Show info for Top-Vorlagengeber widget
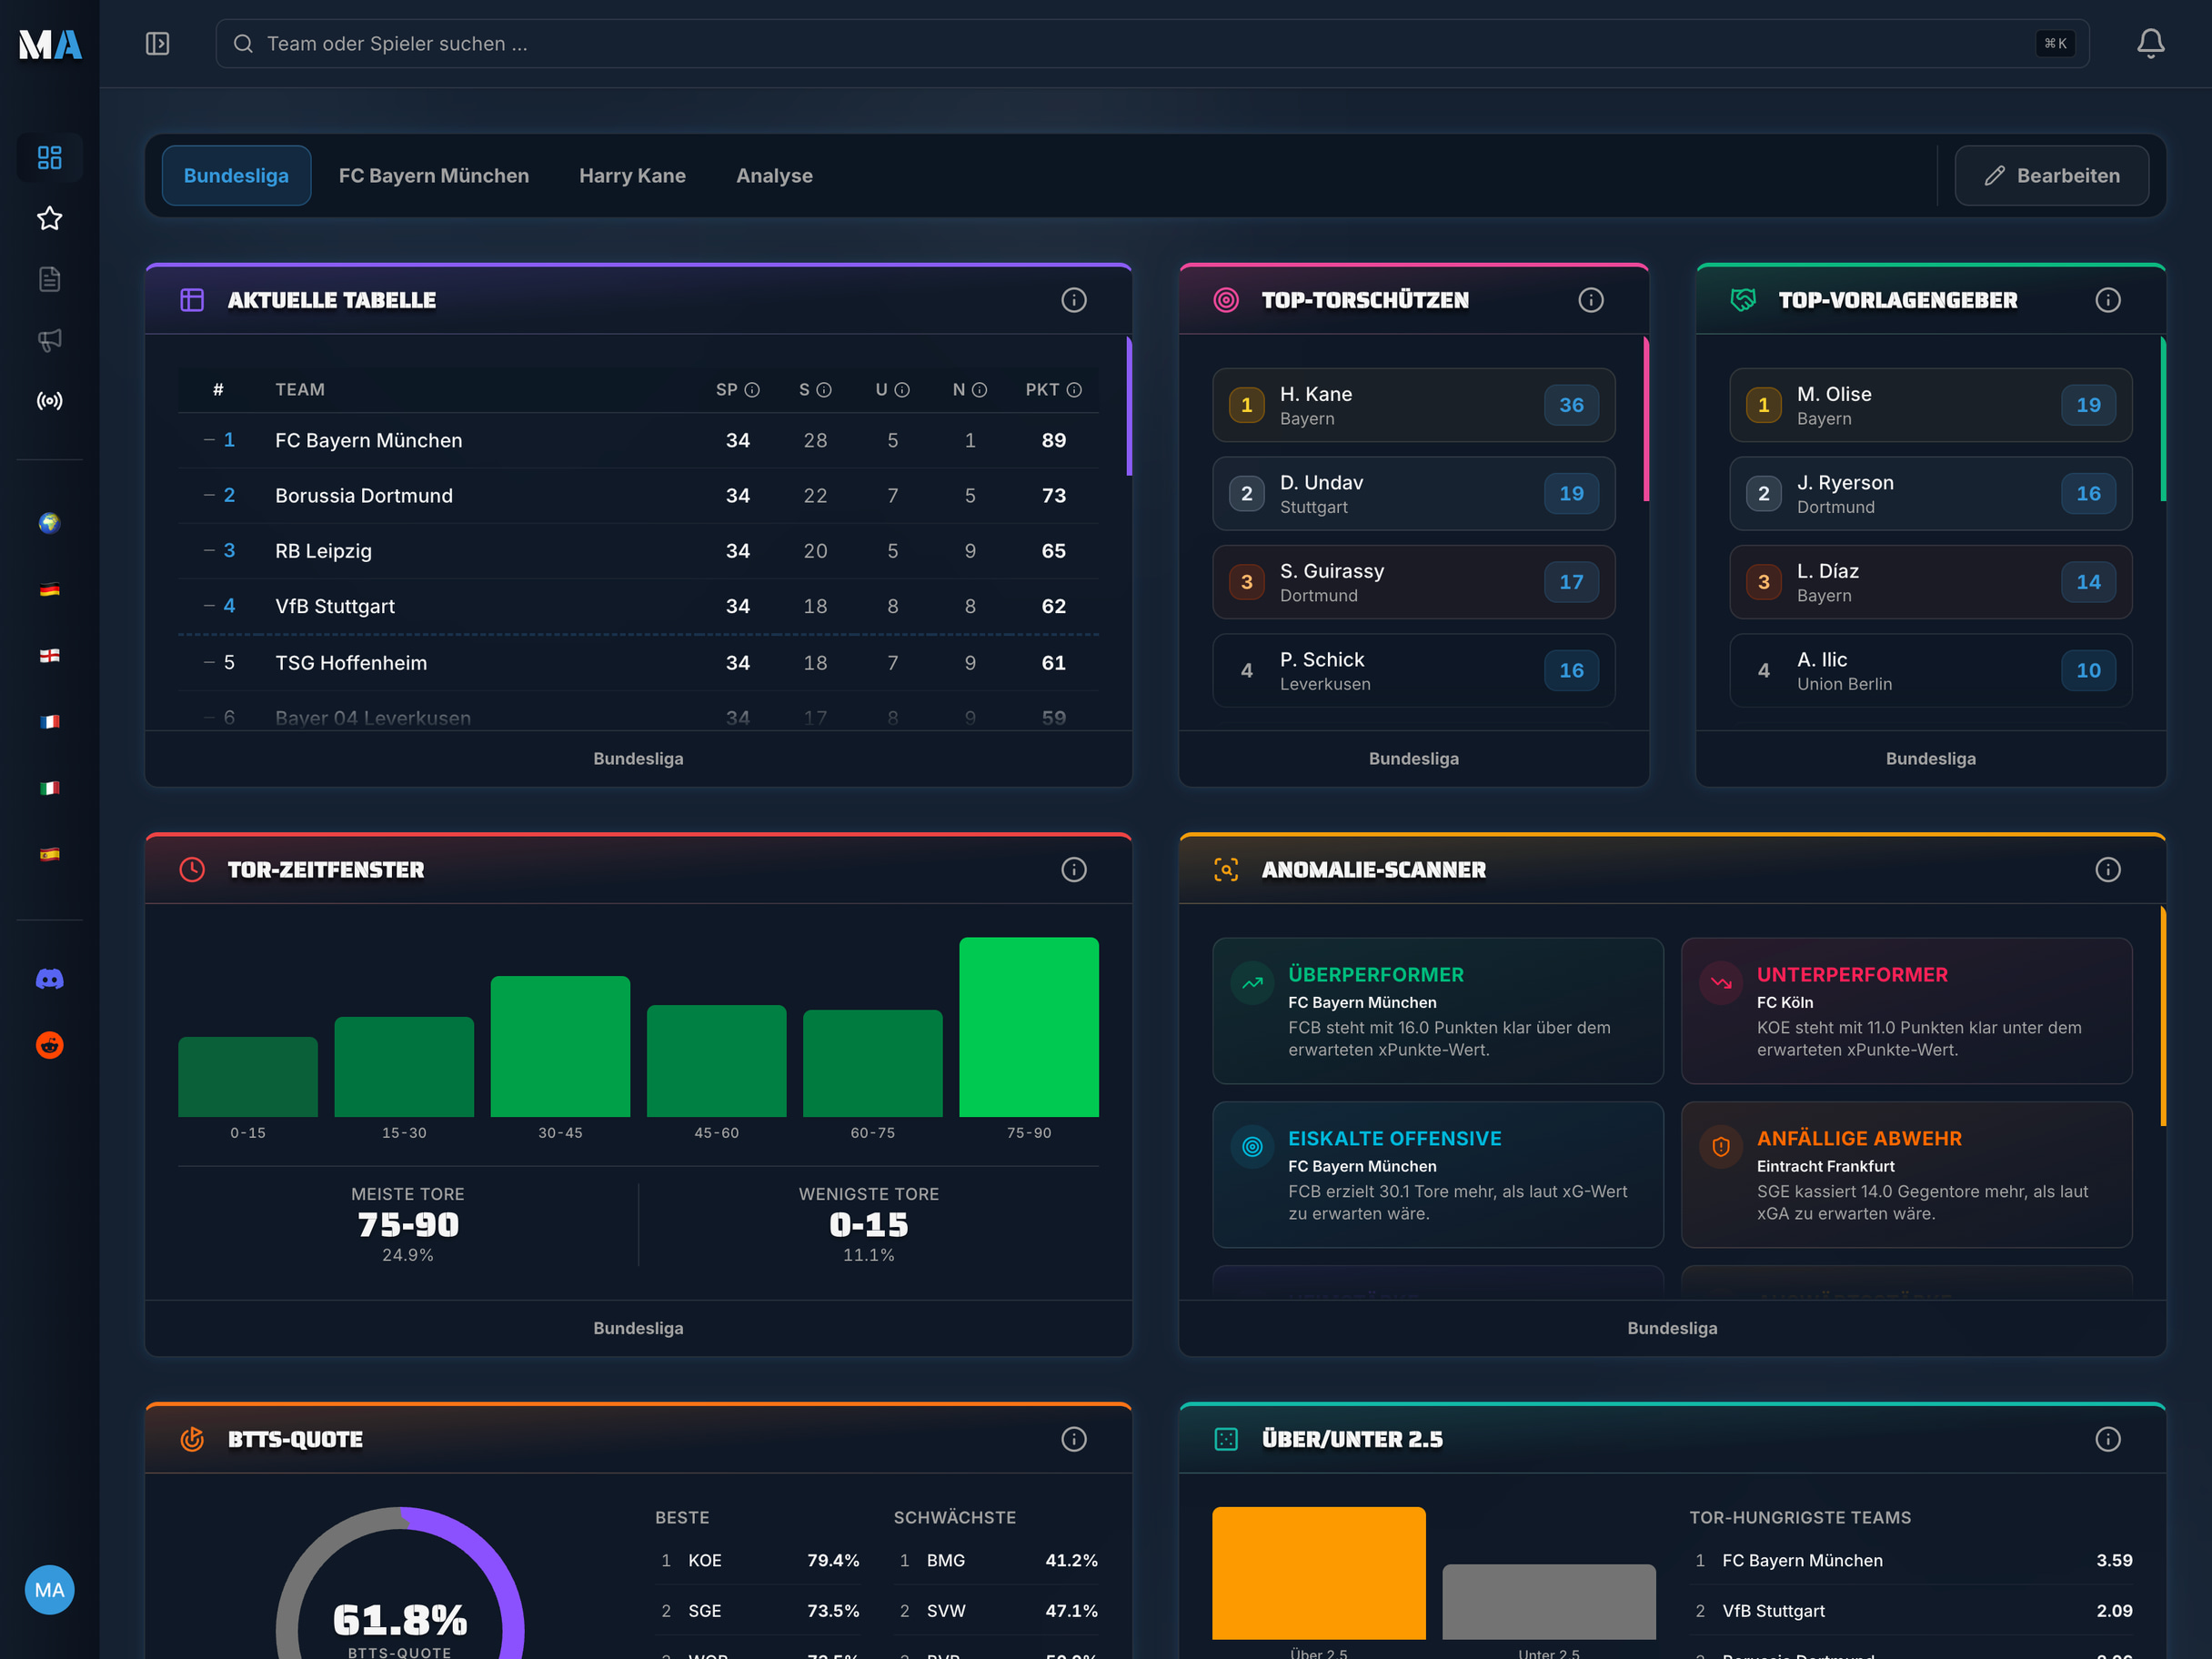The height and width of the screenshot is (1659, 2212). coord(2108,300)
